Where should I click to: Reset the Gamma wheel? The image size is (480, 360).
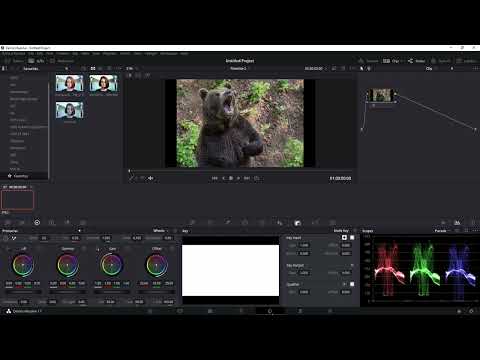[84, 249]
